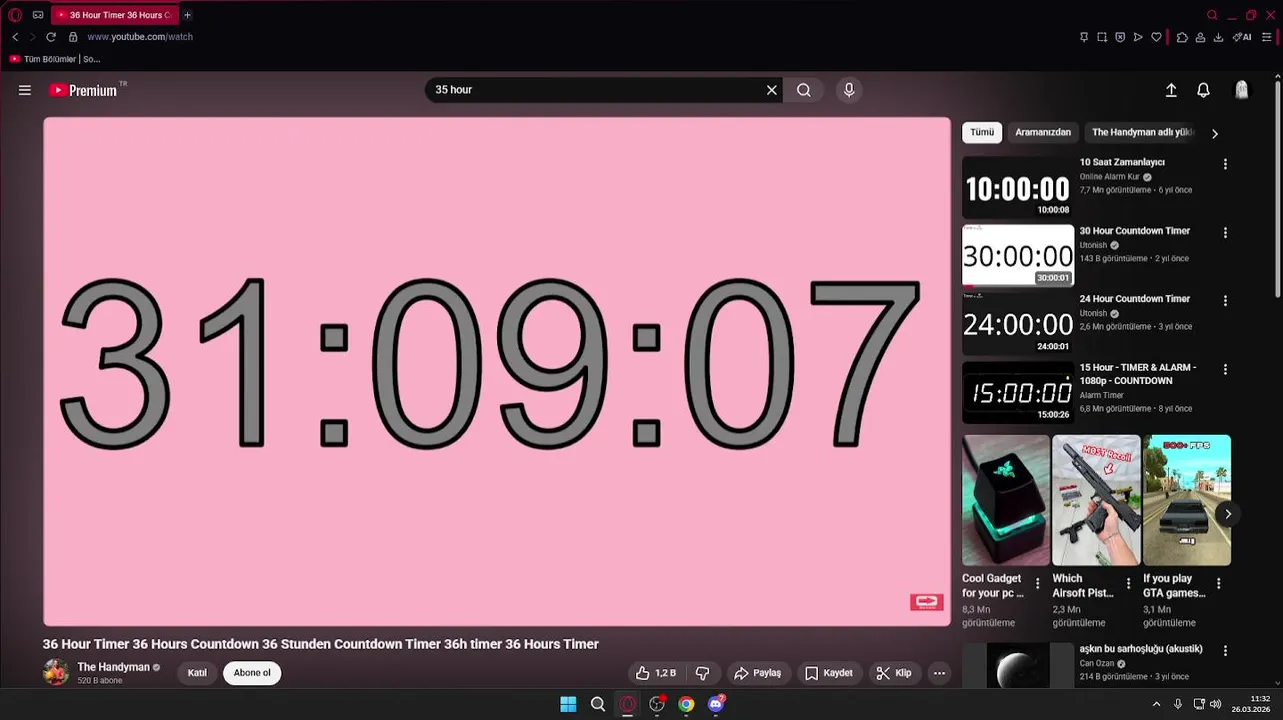Image resolution: width=1283 pixels, height=720 pixels.
Task: View site security lock info
Action: pos(73,37)
